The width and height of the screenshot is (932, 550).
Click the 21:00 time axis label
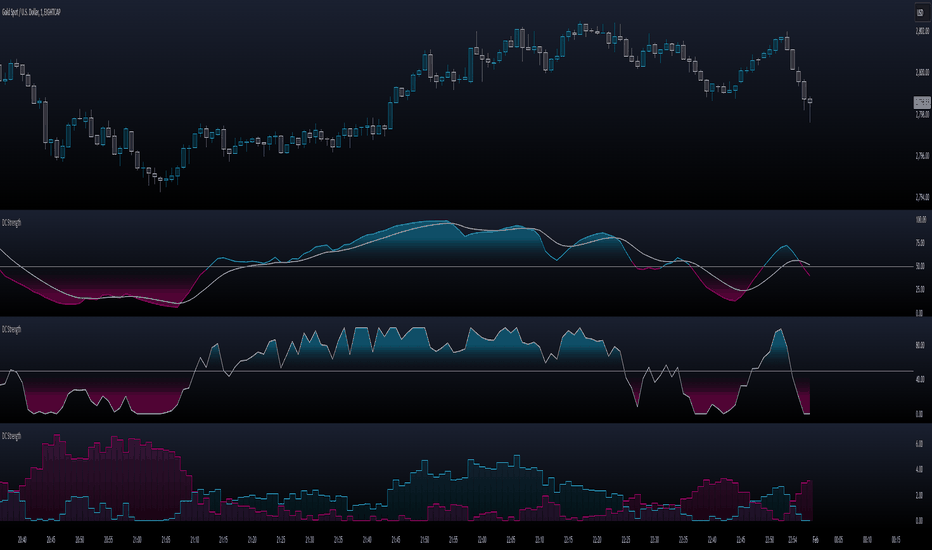tap(137, 540)
